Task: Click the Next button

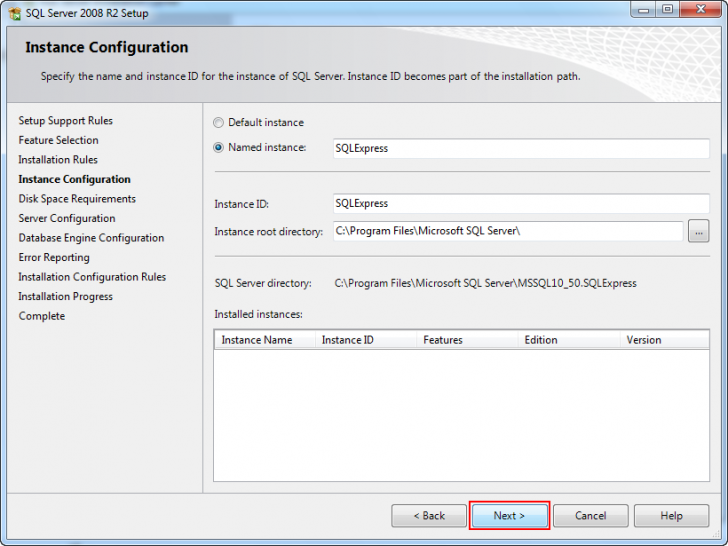Action: [509, 516]
